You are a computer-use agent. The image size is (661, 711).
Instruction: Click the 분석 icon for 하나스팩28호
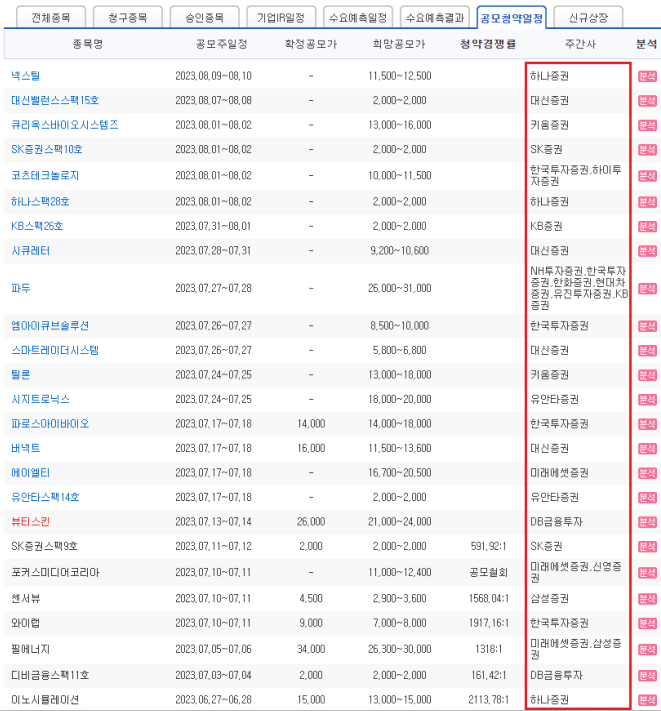647,202
